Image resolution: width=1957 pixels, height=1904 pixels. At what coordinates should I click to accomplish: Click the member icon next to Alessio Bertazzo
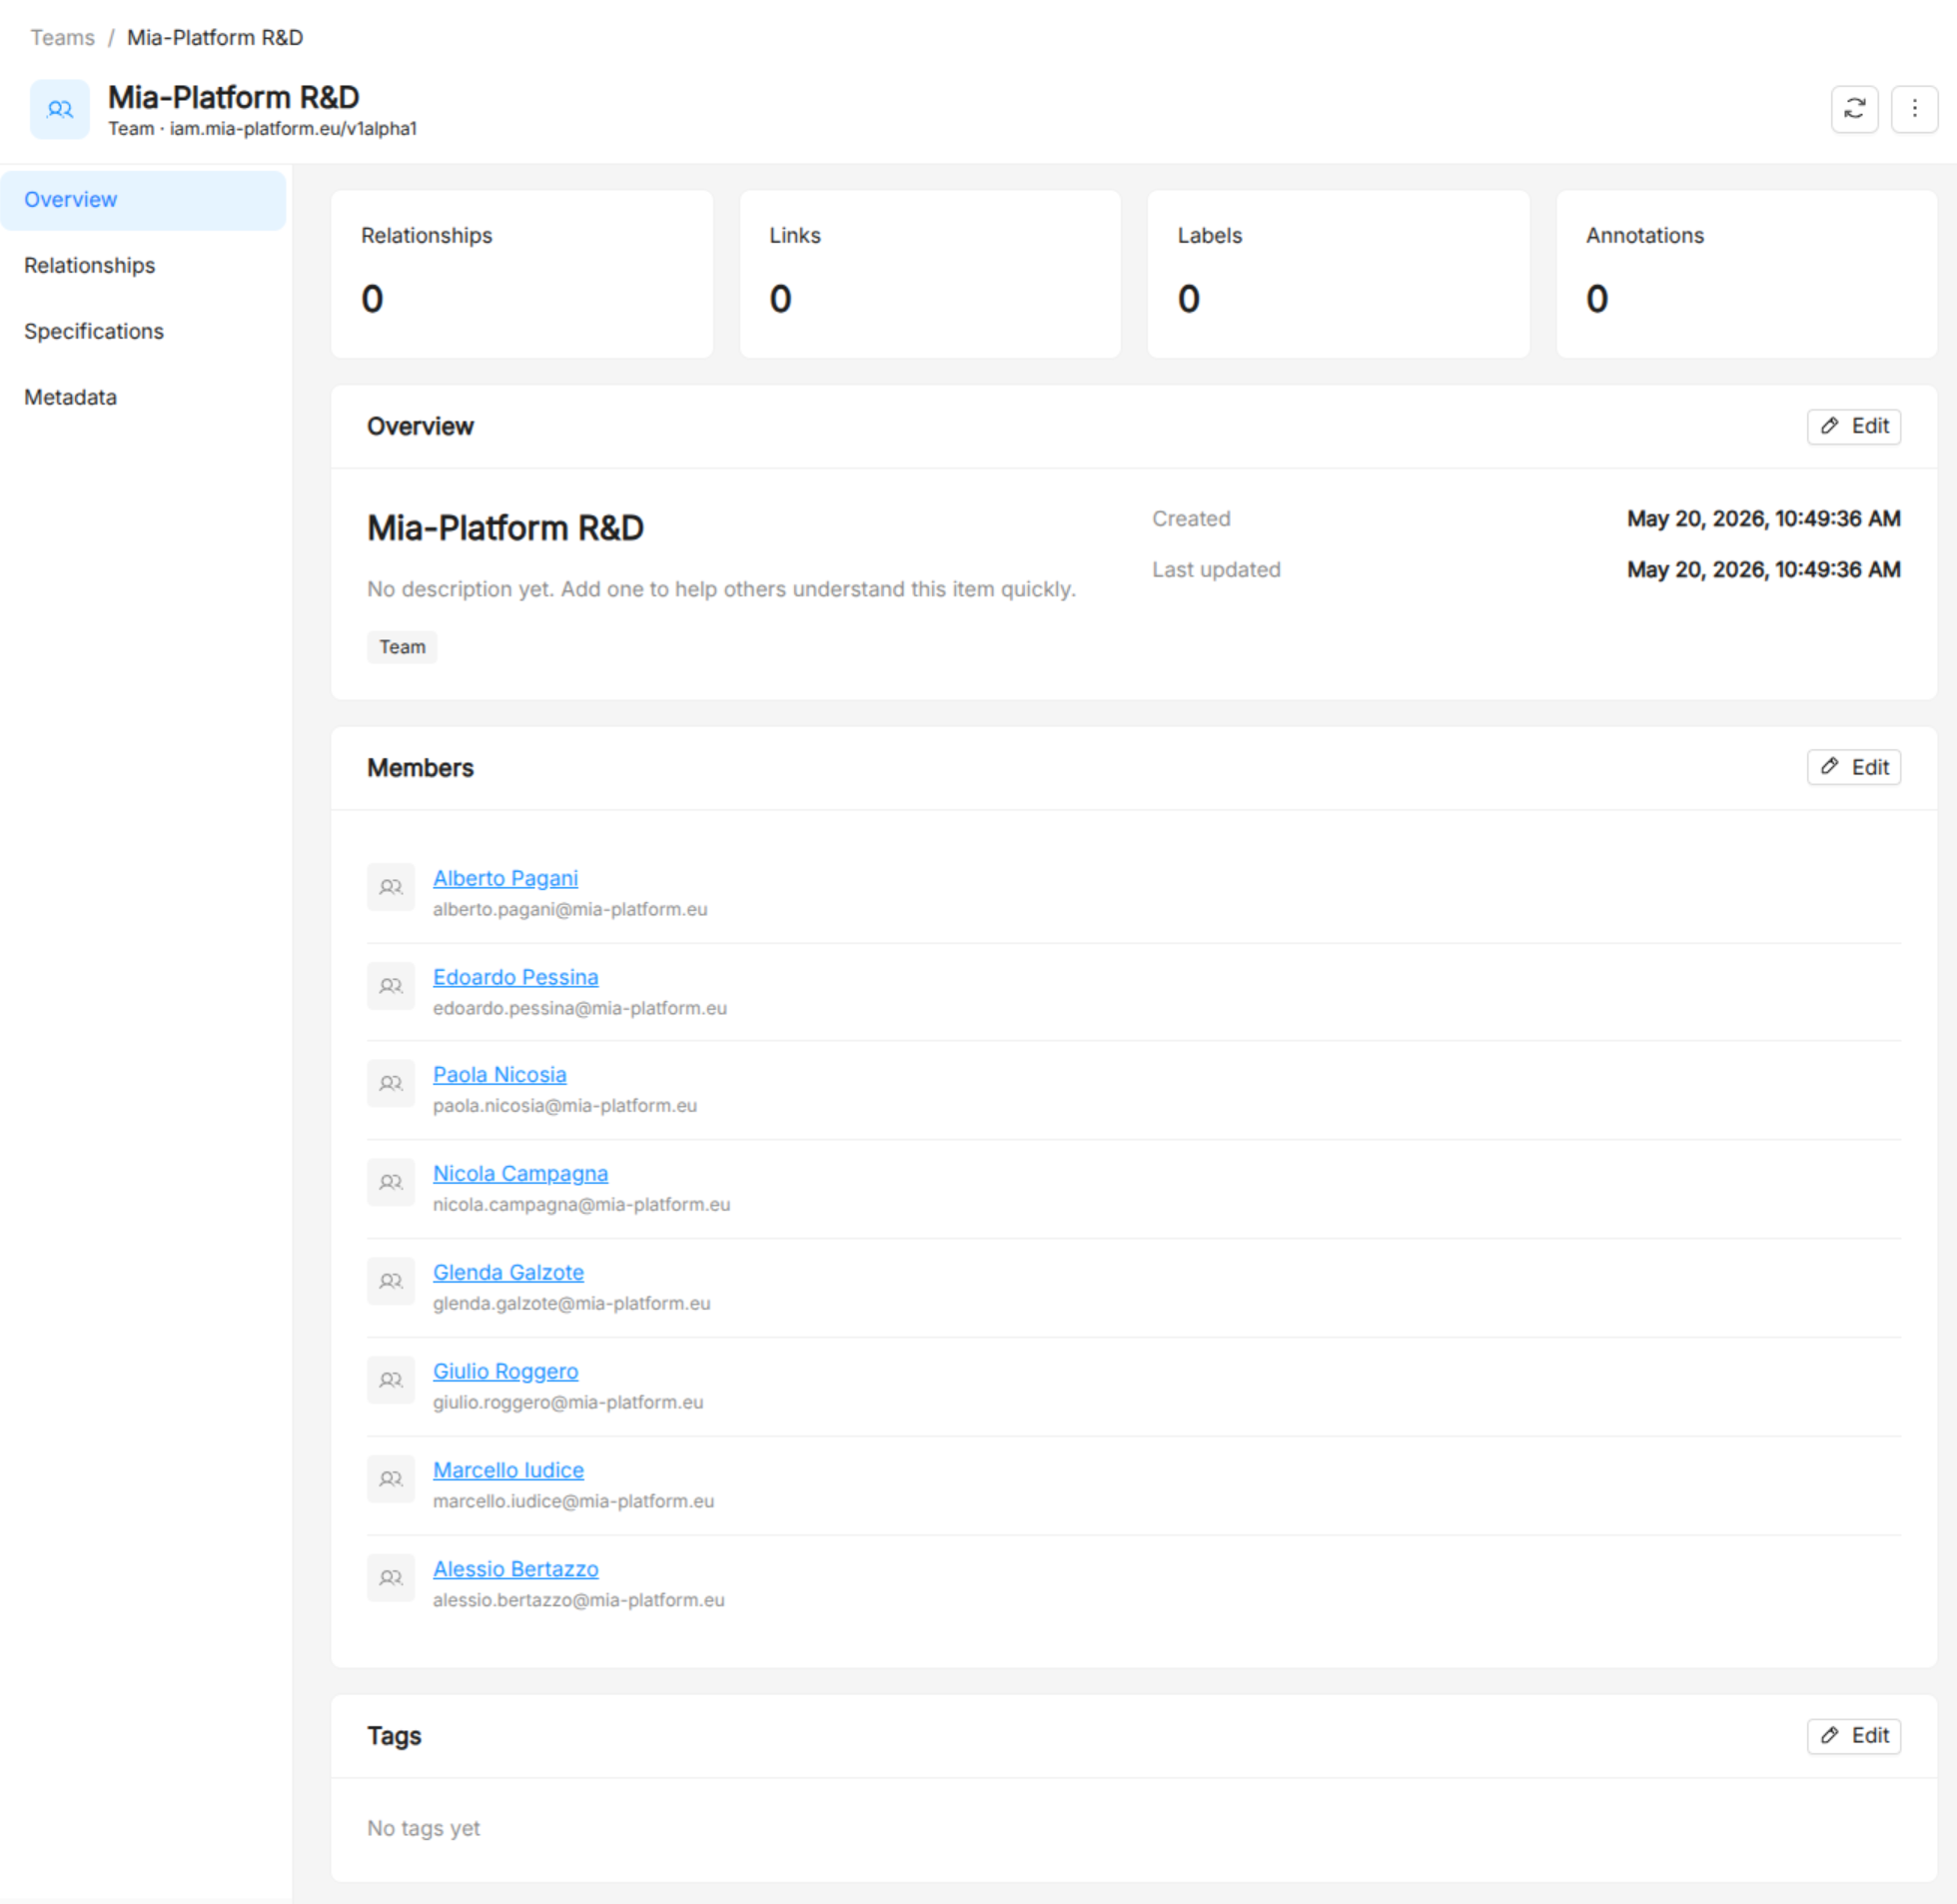coord(391,1578)
